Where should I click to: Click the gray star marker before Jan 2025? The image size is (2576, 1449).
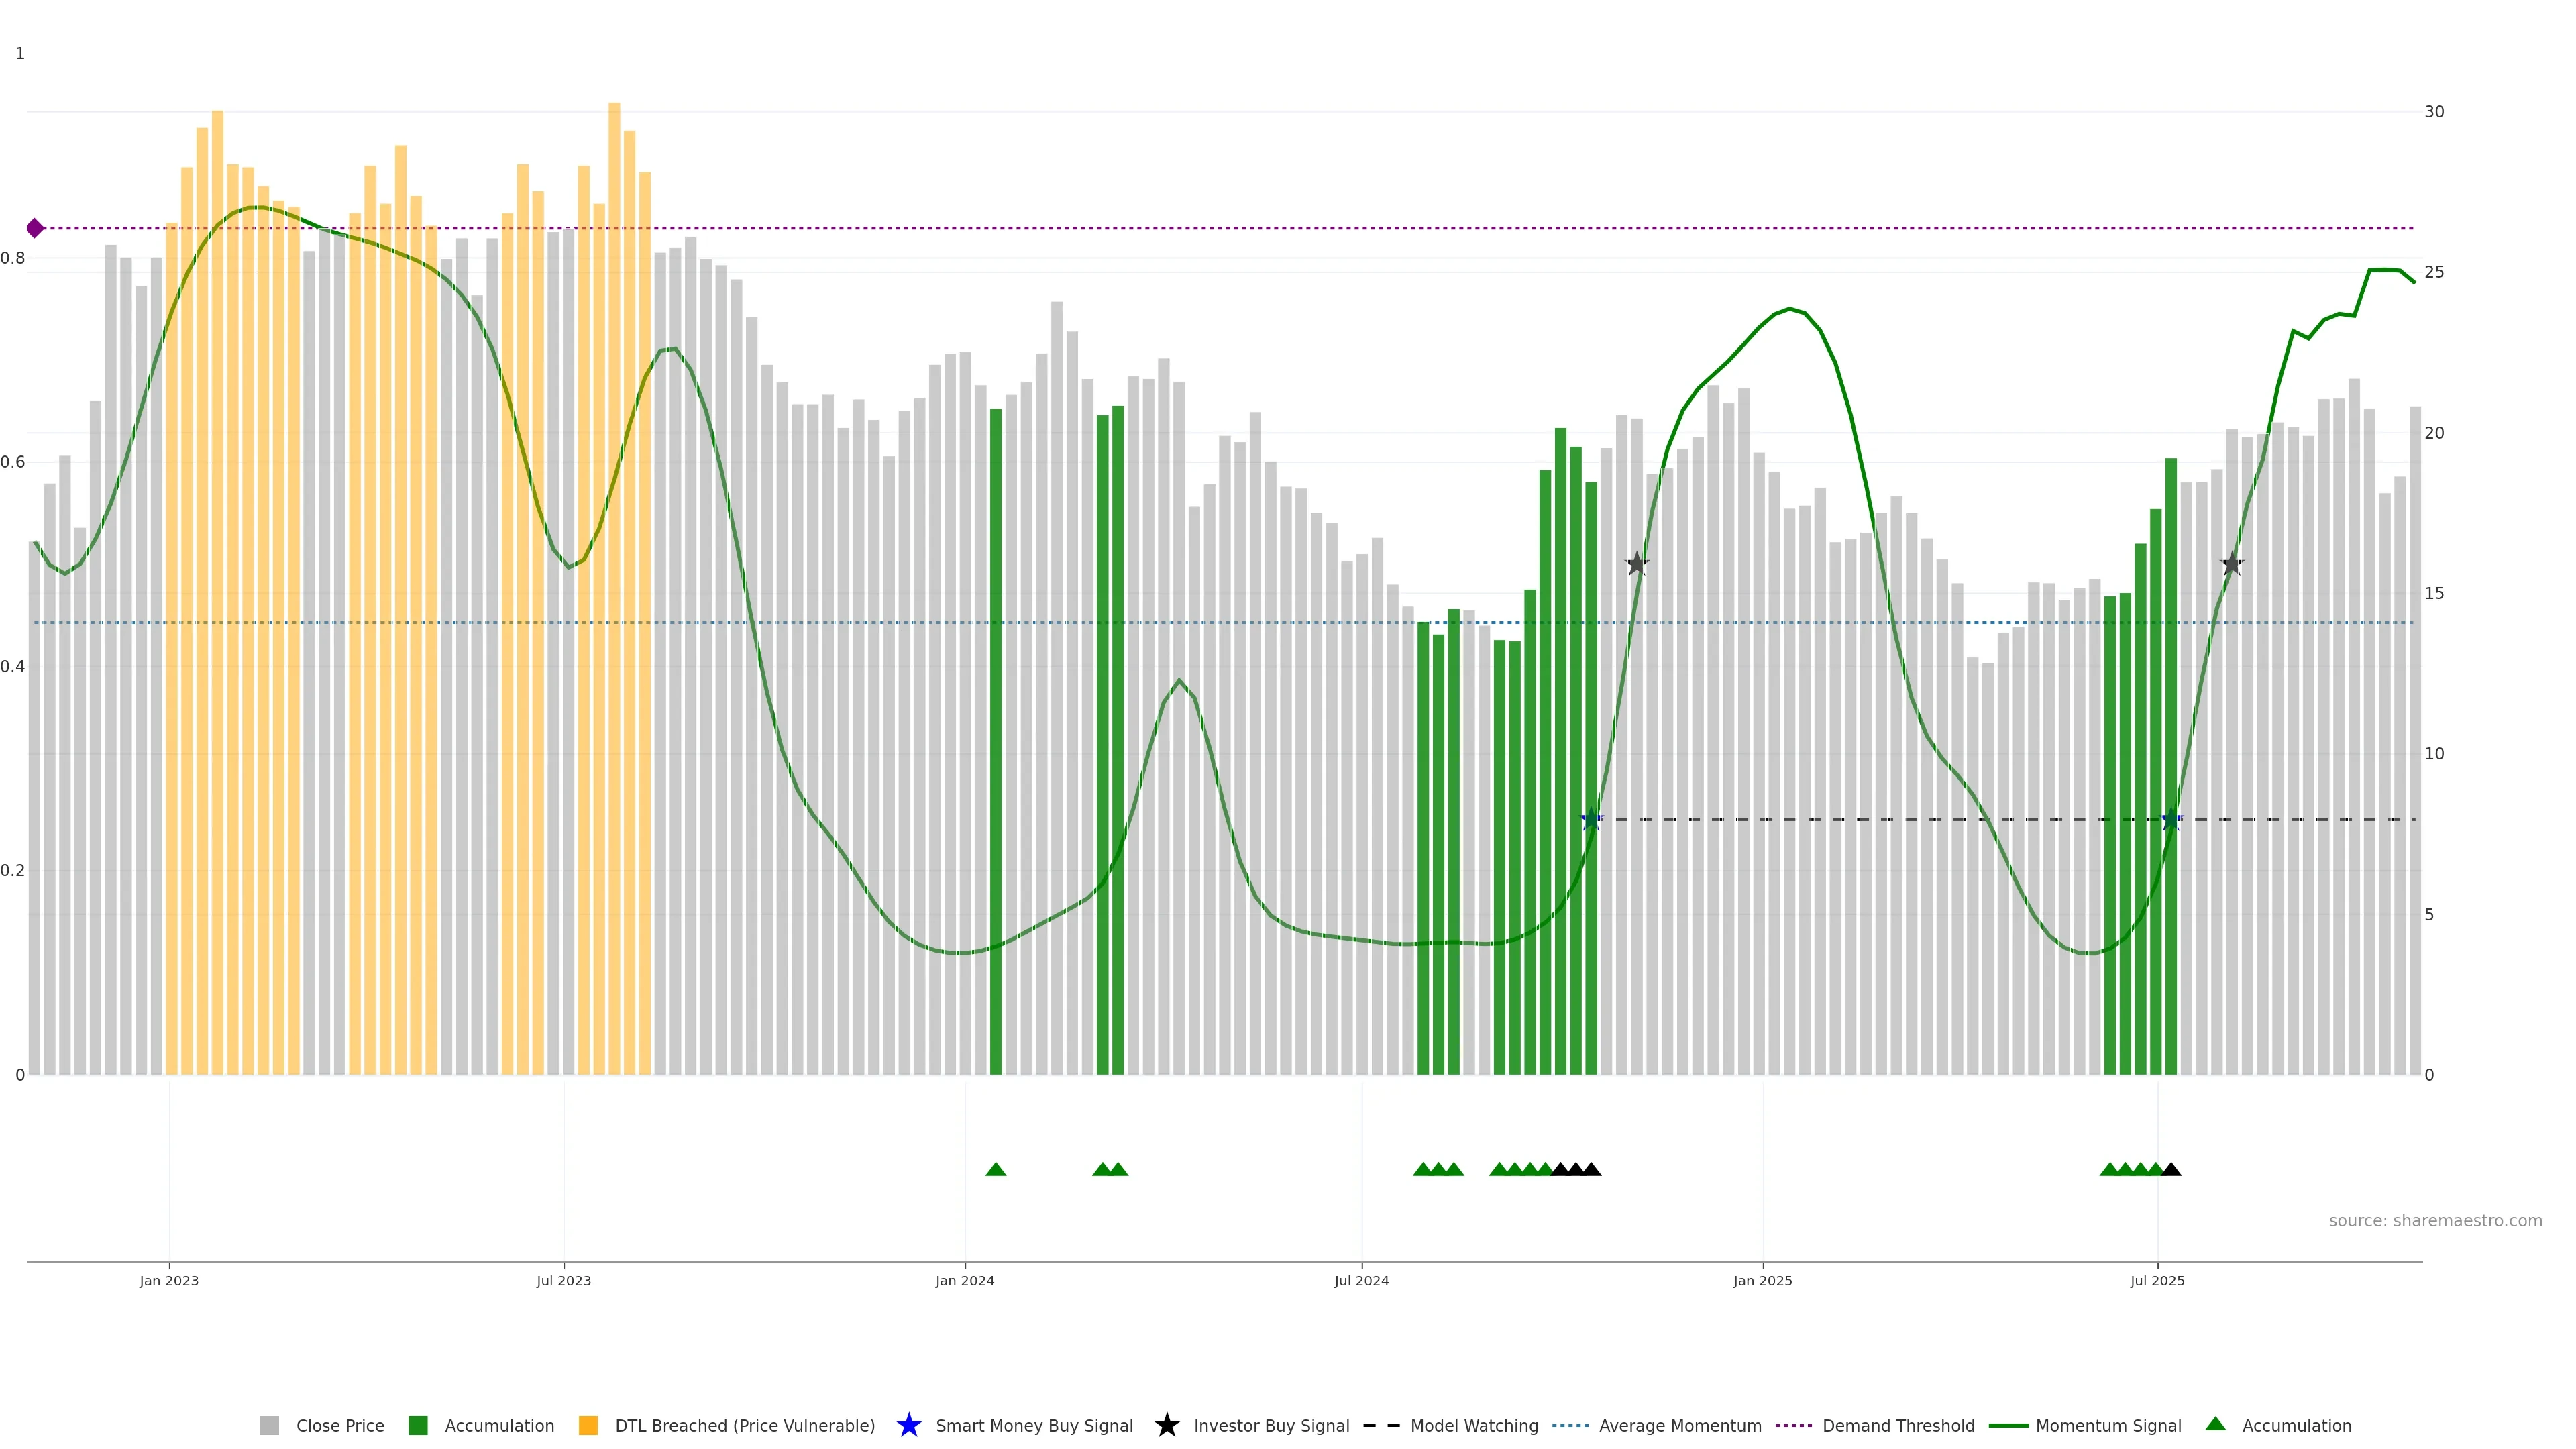click(1636, 564)
